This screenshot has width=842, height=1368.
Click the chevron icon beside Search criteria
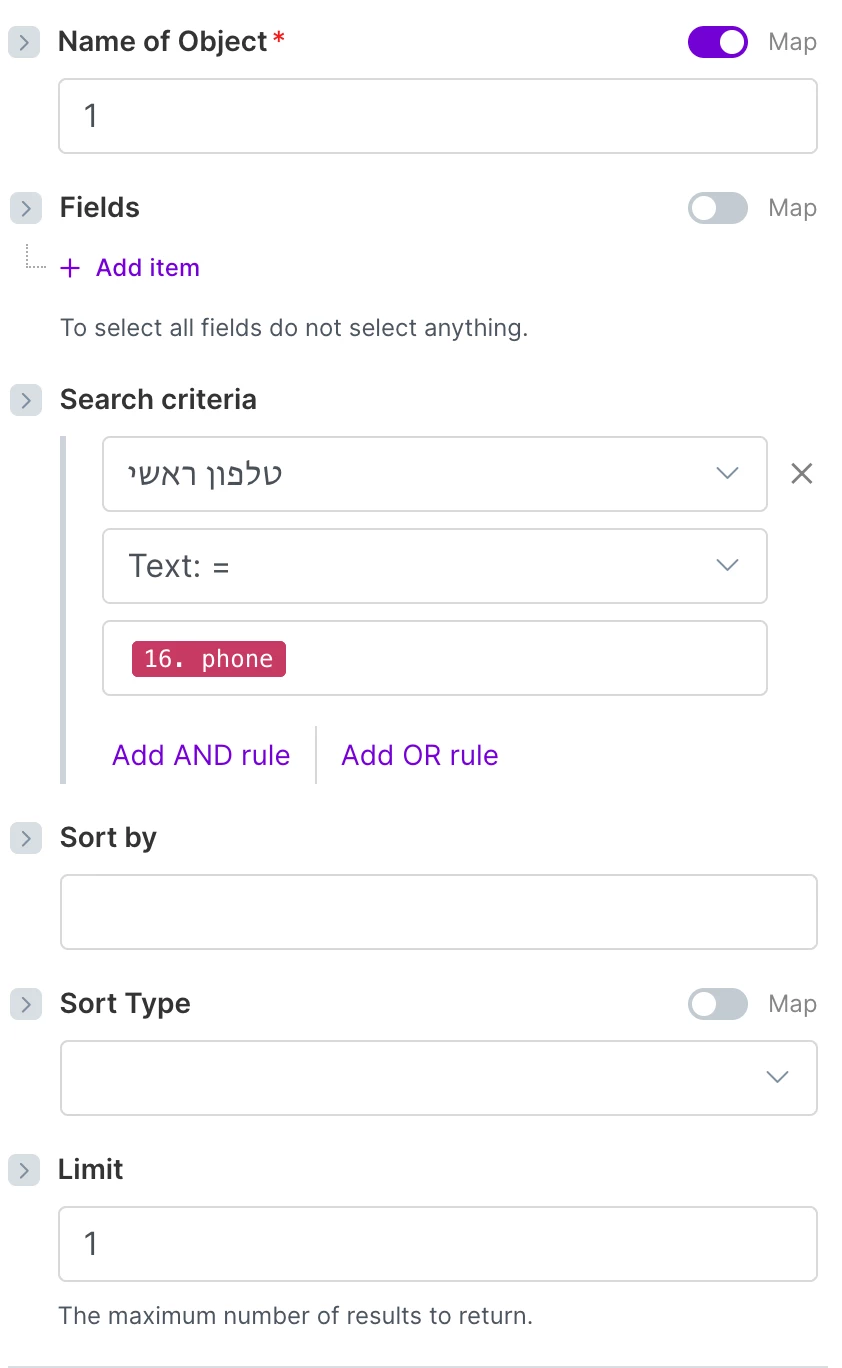[25, 401]
